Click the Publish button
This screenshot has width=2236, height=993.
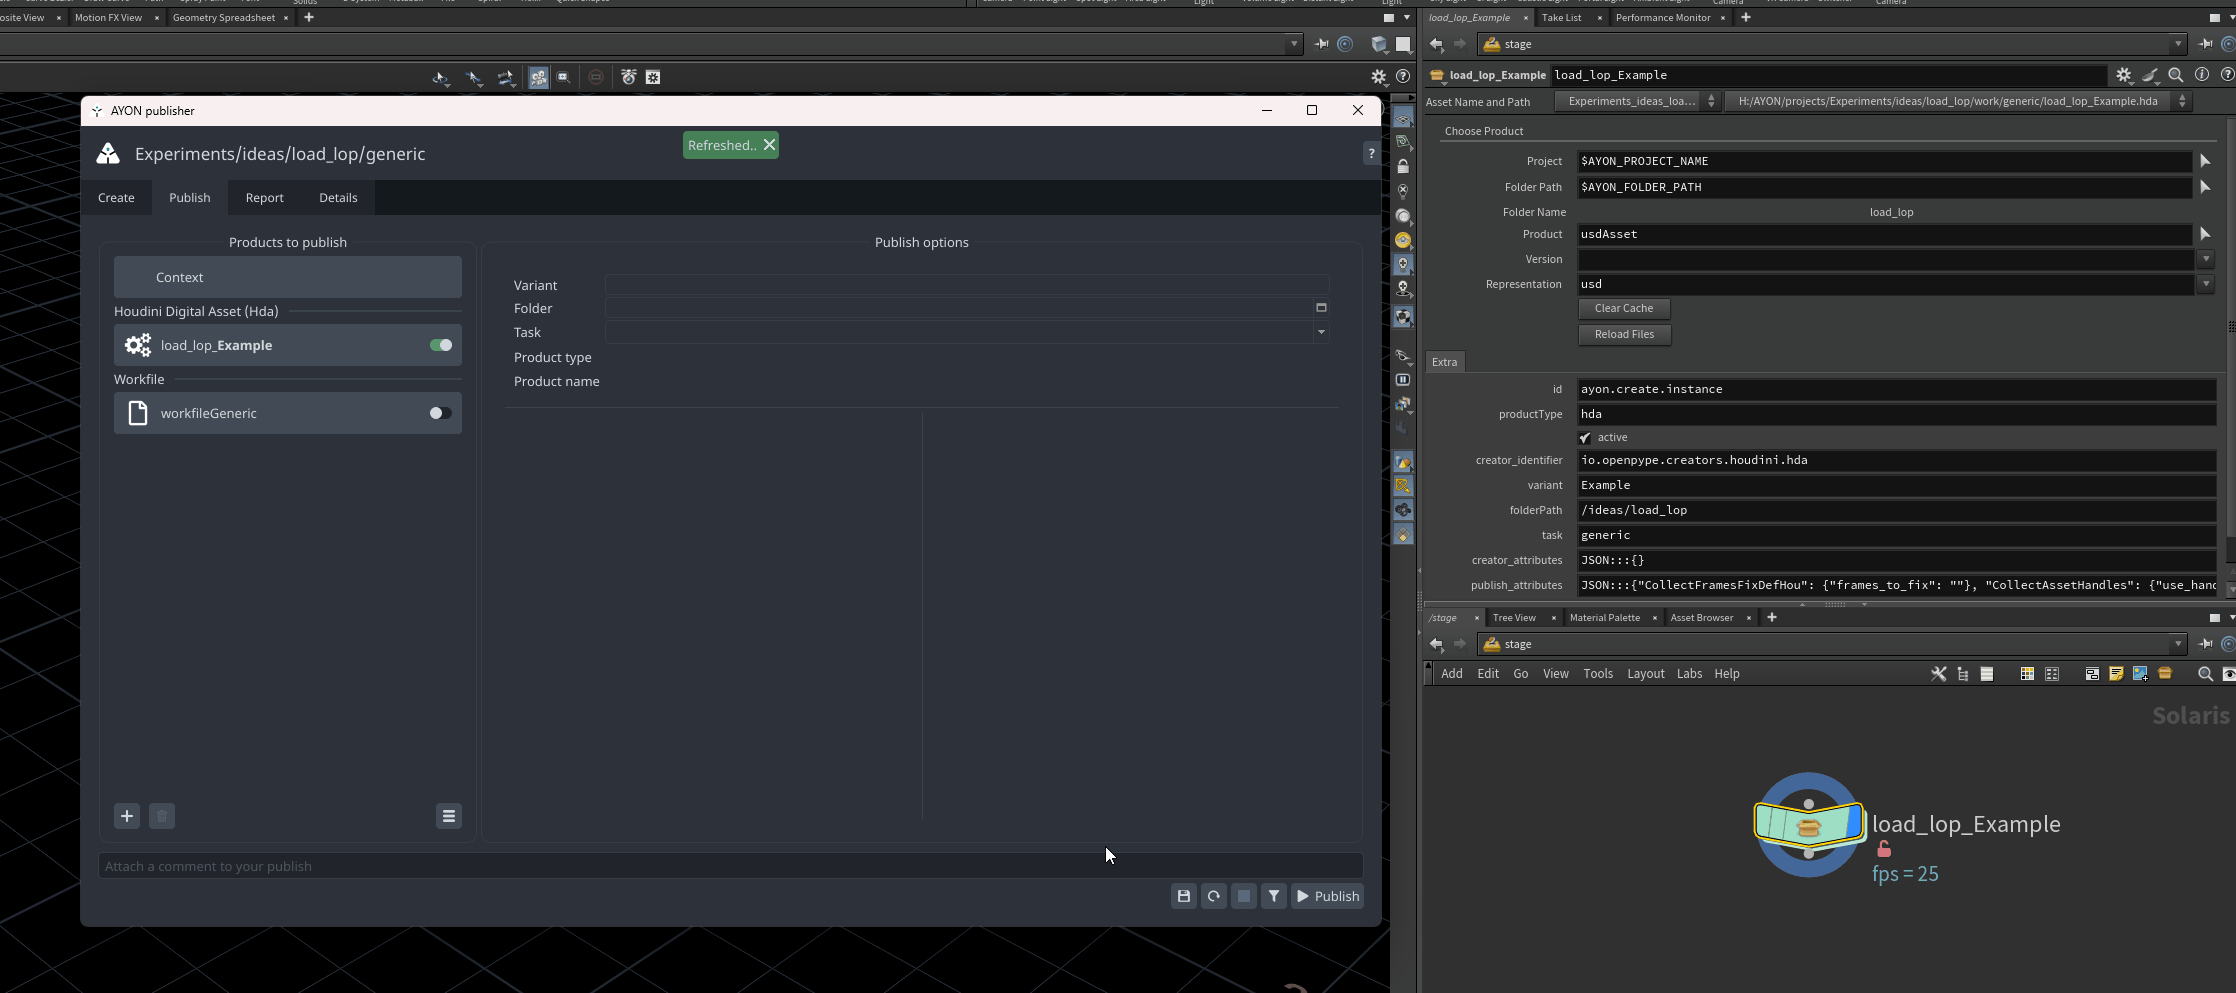1327,896
